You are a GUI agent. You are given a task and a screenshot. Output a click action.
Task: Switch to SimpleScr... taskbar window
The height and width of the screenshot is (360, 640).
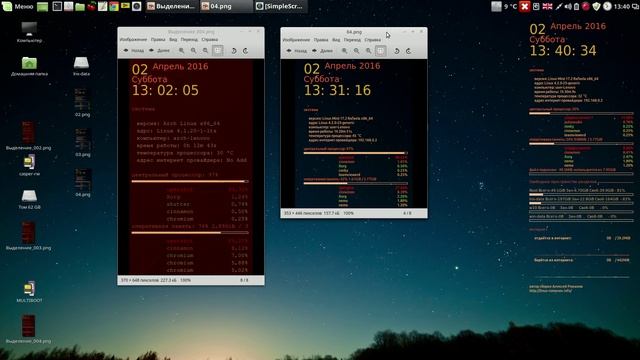click(x=280, y=6)
